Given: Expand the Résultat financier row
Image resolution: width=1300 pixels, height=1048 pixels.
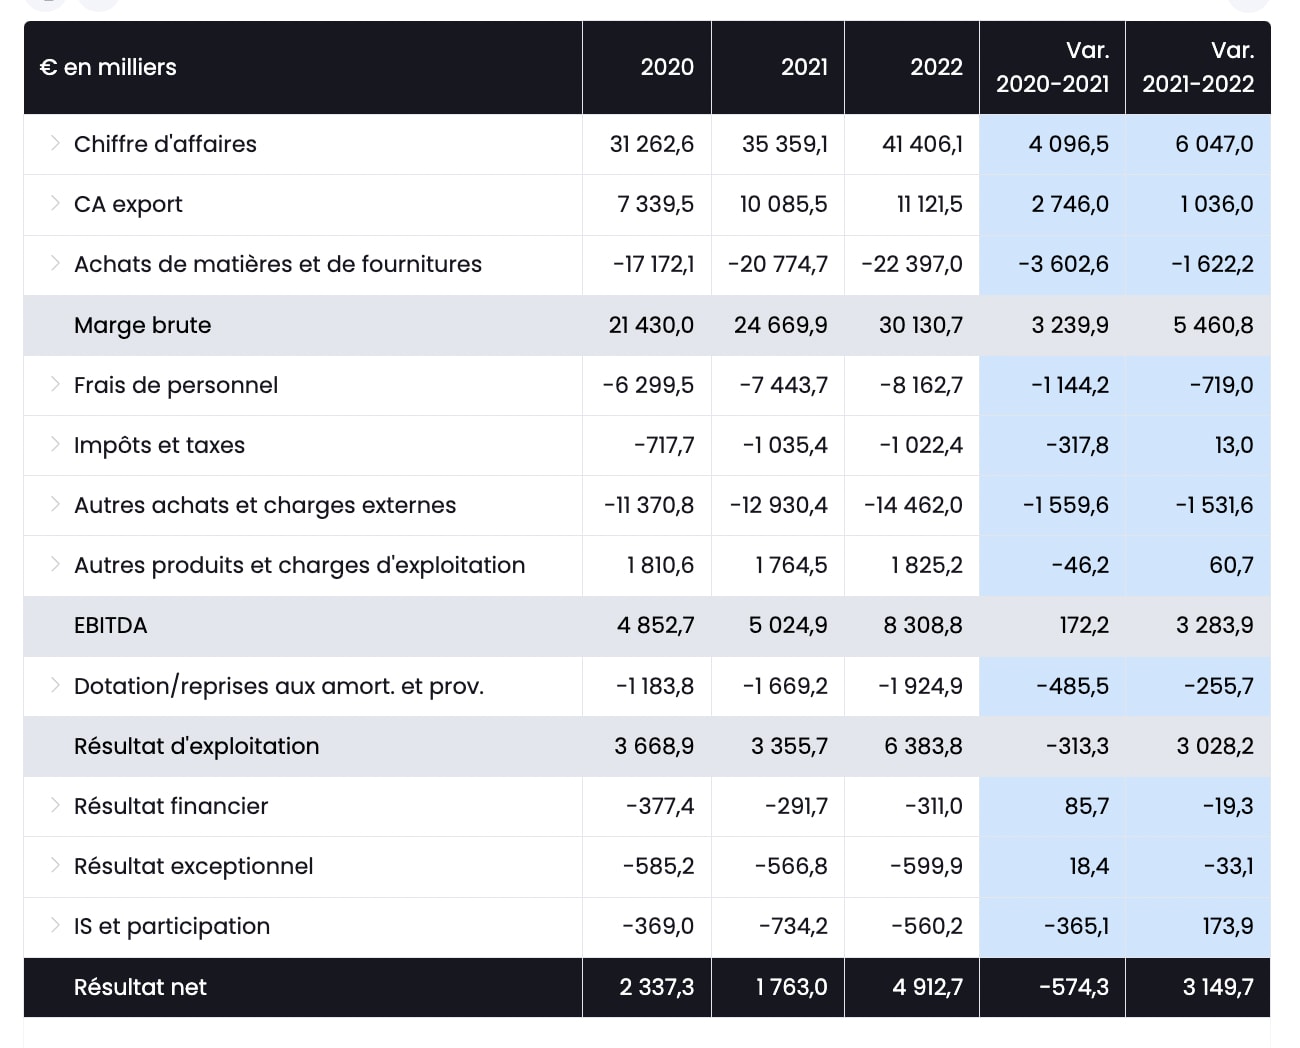Looking at the screenshot, I should pos(55,805).
